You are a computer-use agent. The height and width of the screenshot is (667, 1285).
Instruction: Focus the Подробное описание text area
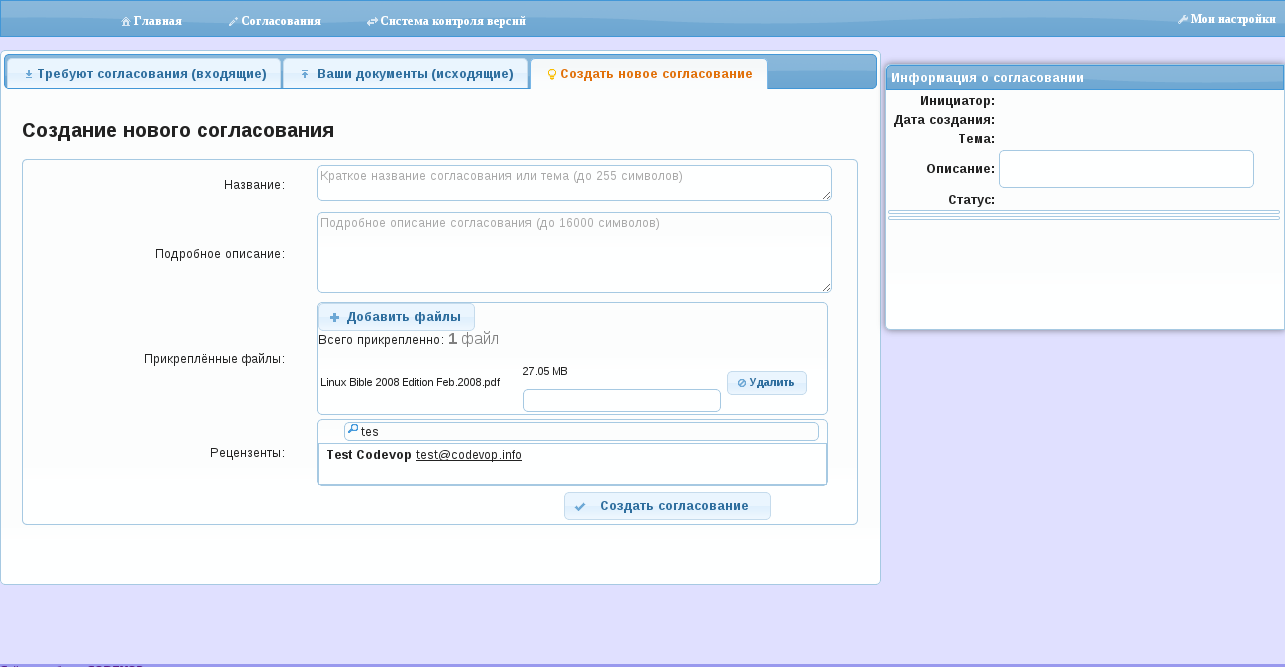(x=574, y=252)
